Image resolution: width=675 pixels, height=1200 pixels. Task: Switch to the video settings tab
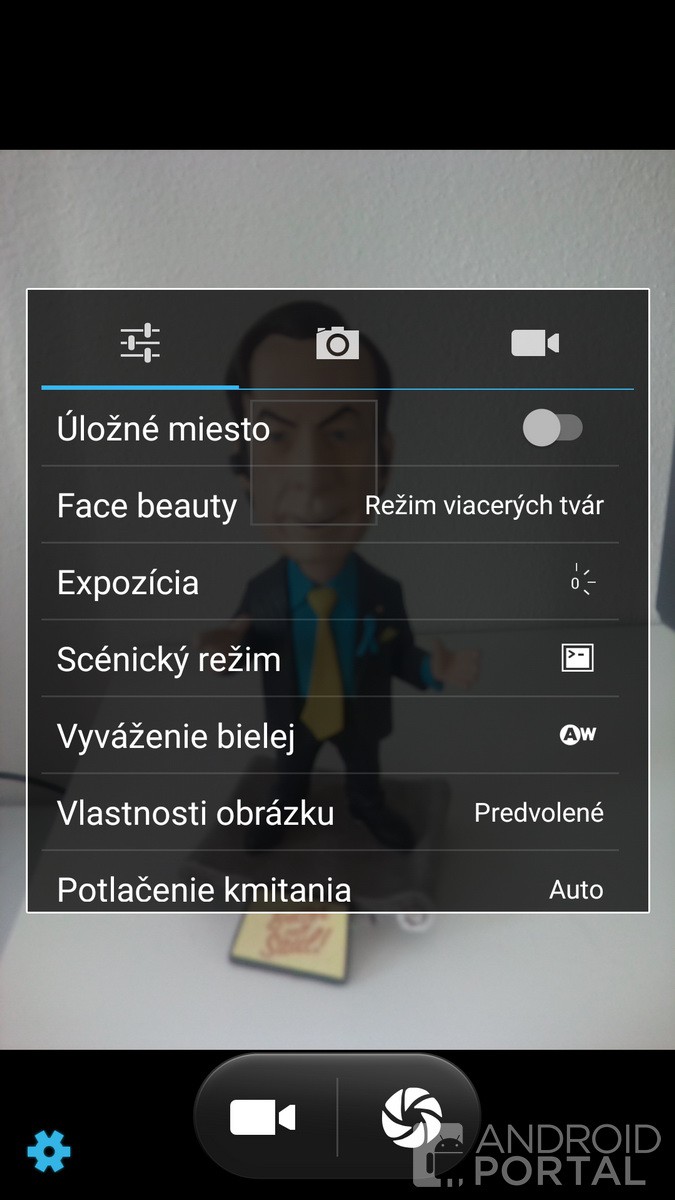point(535,343)
